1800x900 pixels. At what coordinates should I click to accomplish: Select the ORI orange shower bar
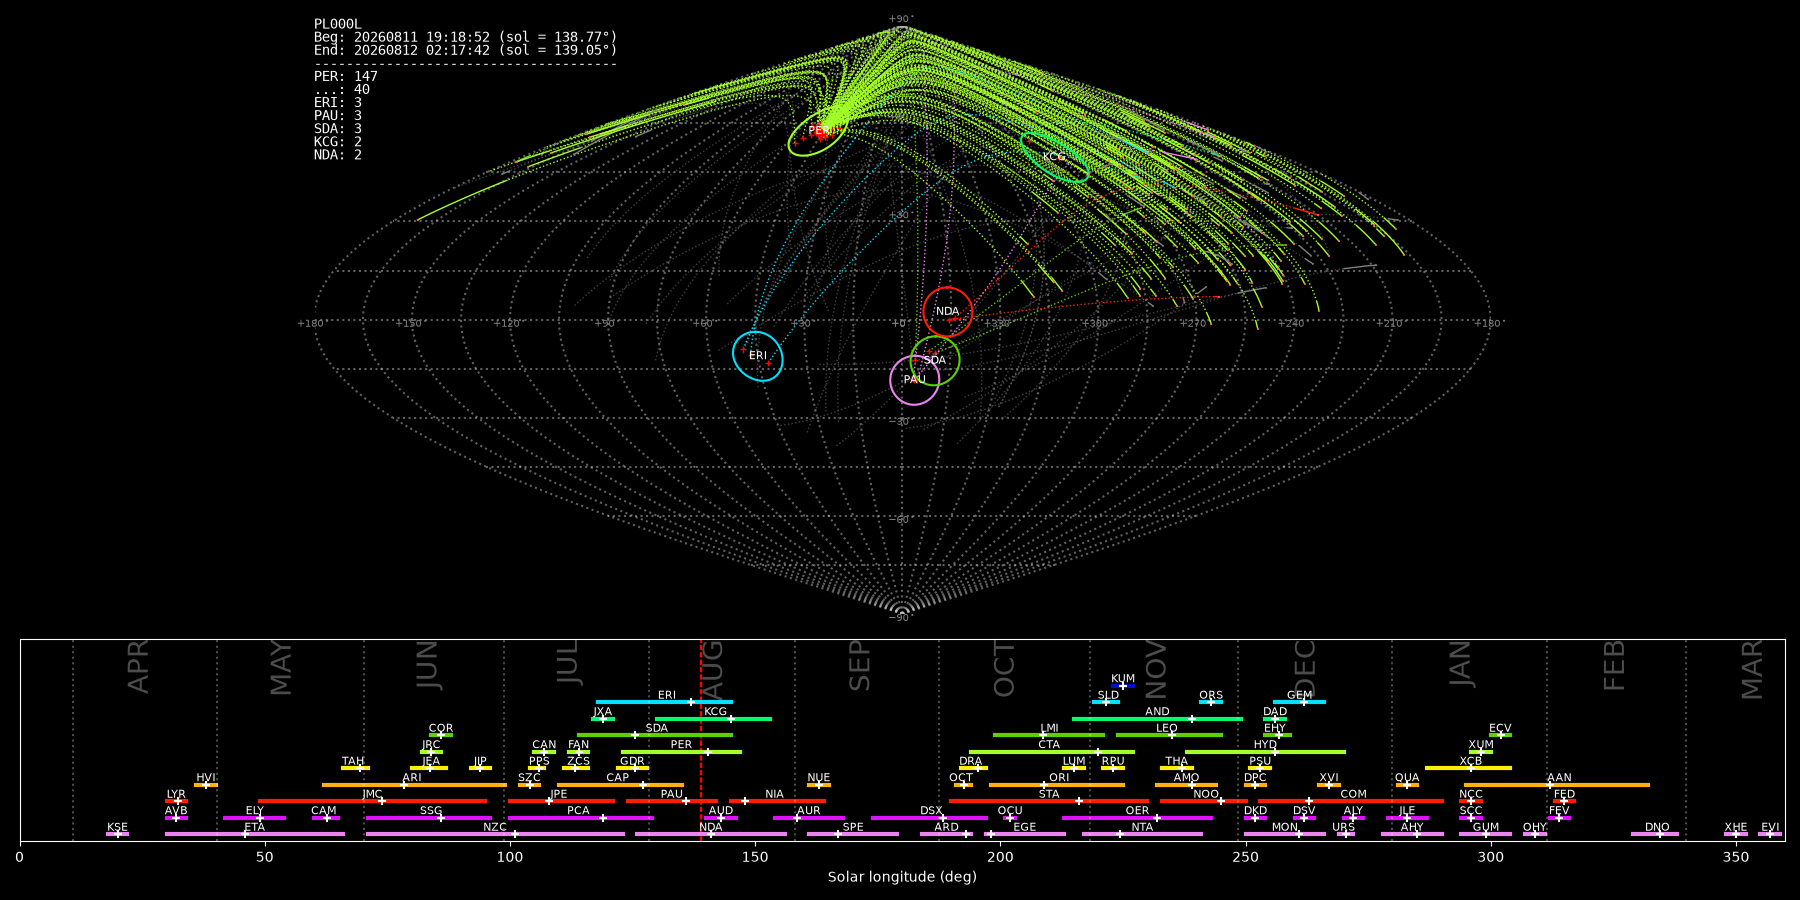pyautogui.click(x=1057, y=785)
